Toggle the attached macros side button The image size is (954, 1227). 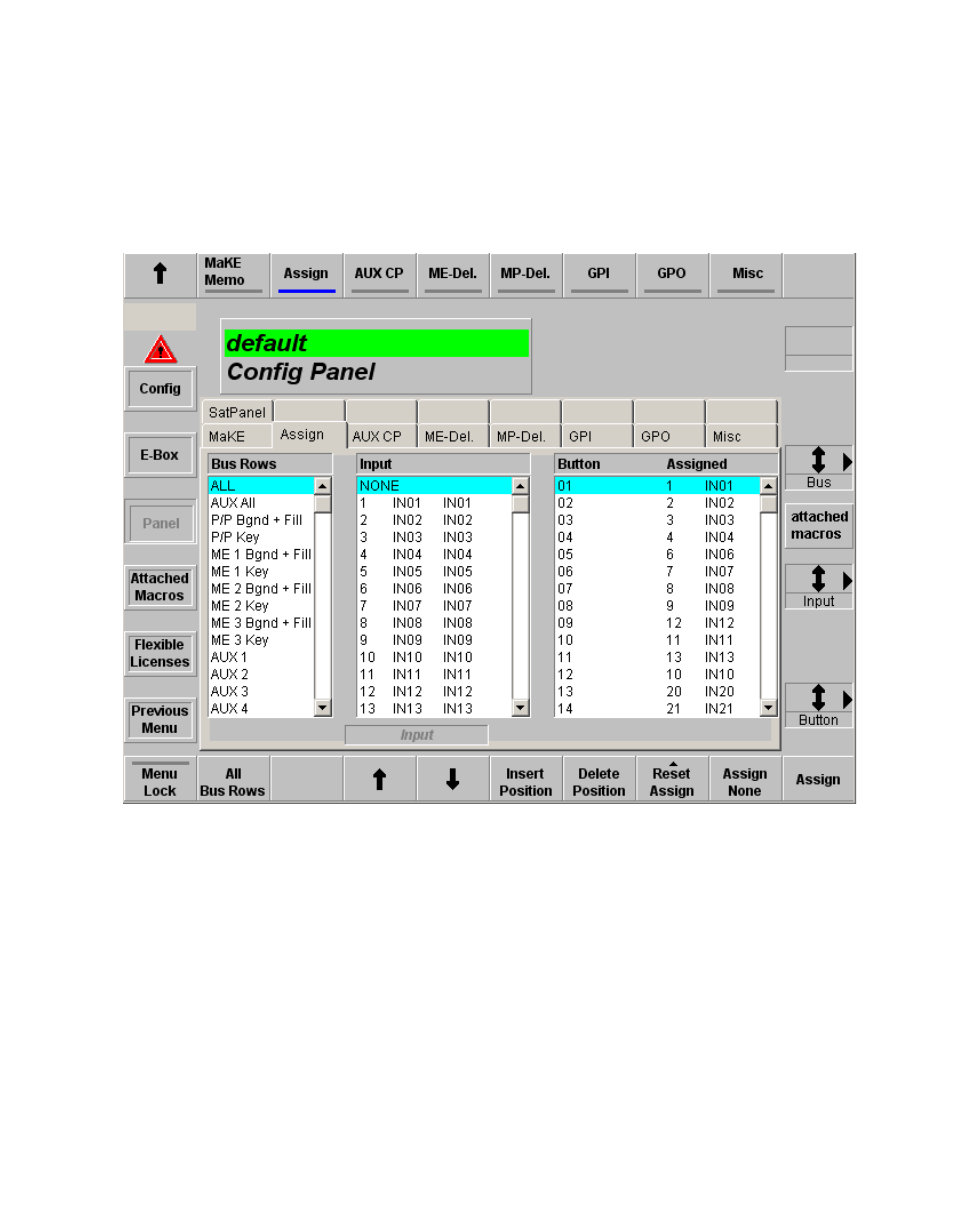[818, 525]
